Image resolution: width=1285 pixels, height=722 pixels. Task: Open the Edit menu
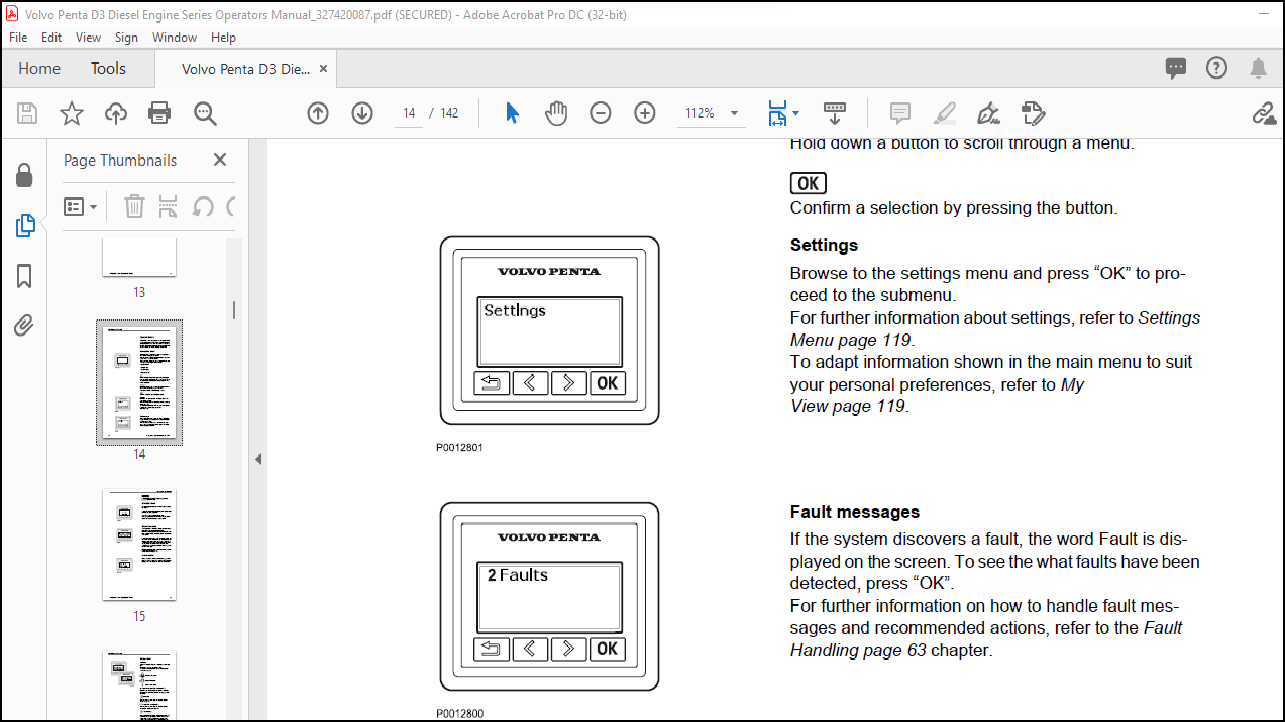click(x=51, y=37)
